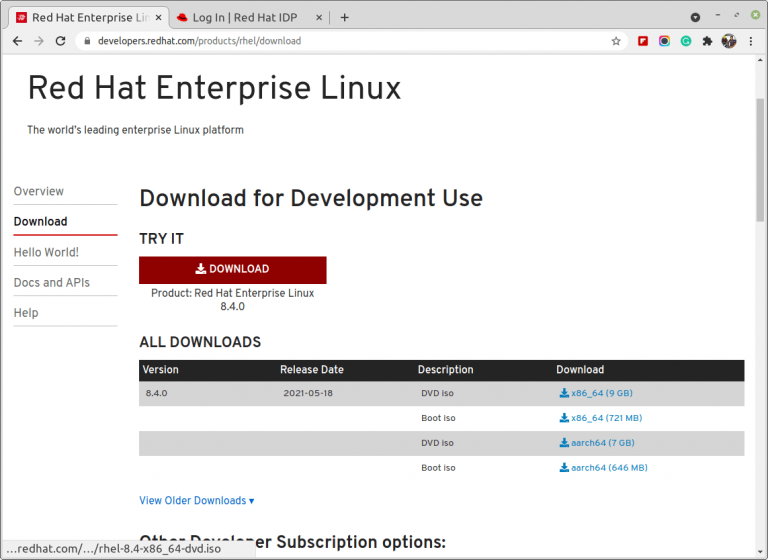Click the Description column header
The height and width of the screenshot is (560, 768).
445,369
